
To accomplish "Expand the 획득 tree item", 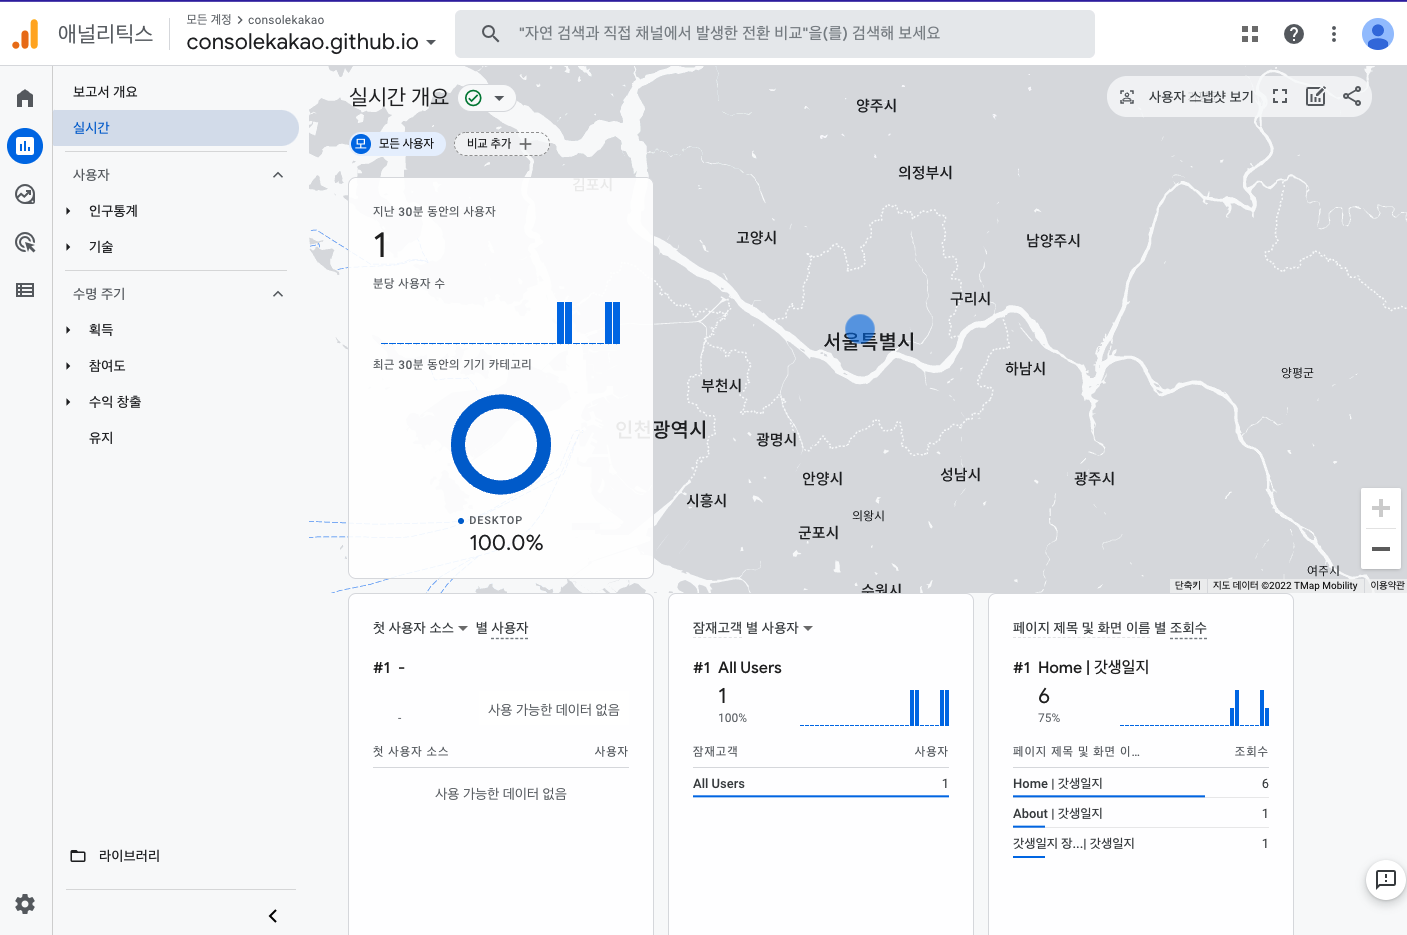I will tap(69, 330).
